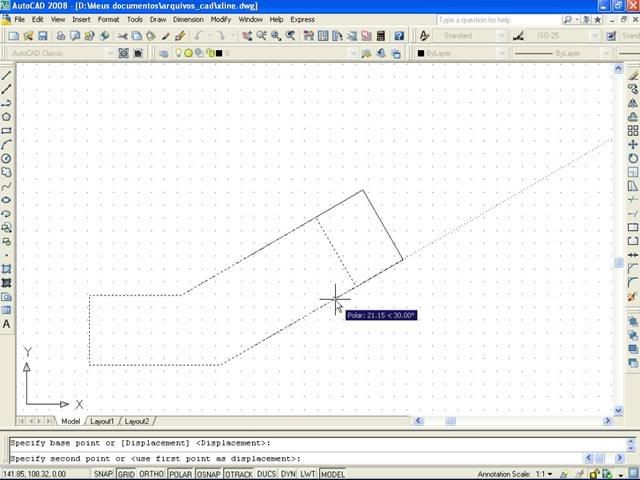Toggle ORTHO mode in status bar
Viewport: 640px width, 480px height.
[x=151, y=474]
